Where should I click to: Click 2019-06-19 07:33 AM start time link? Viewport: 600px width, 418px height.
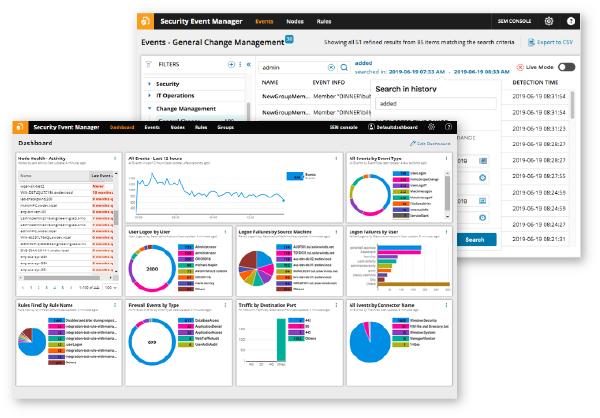tap(417, 72)
